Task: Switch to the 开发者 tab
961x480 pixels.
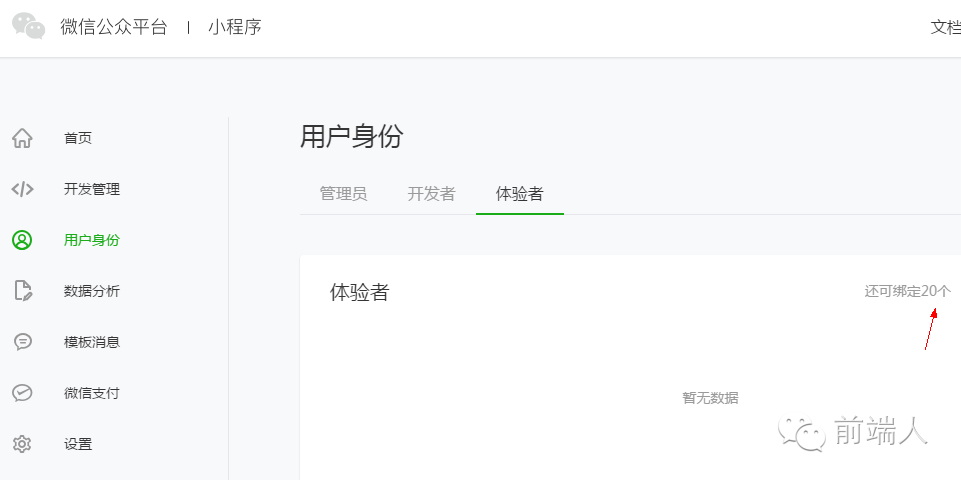Action: point(431,194)
